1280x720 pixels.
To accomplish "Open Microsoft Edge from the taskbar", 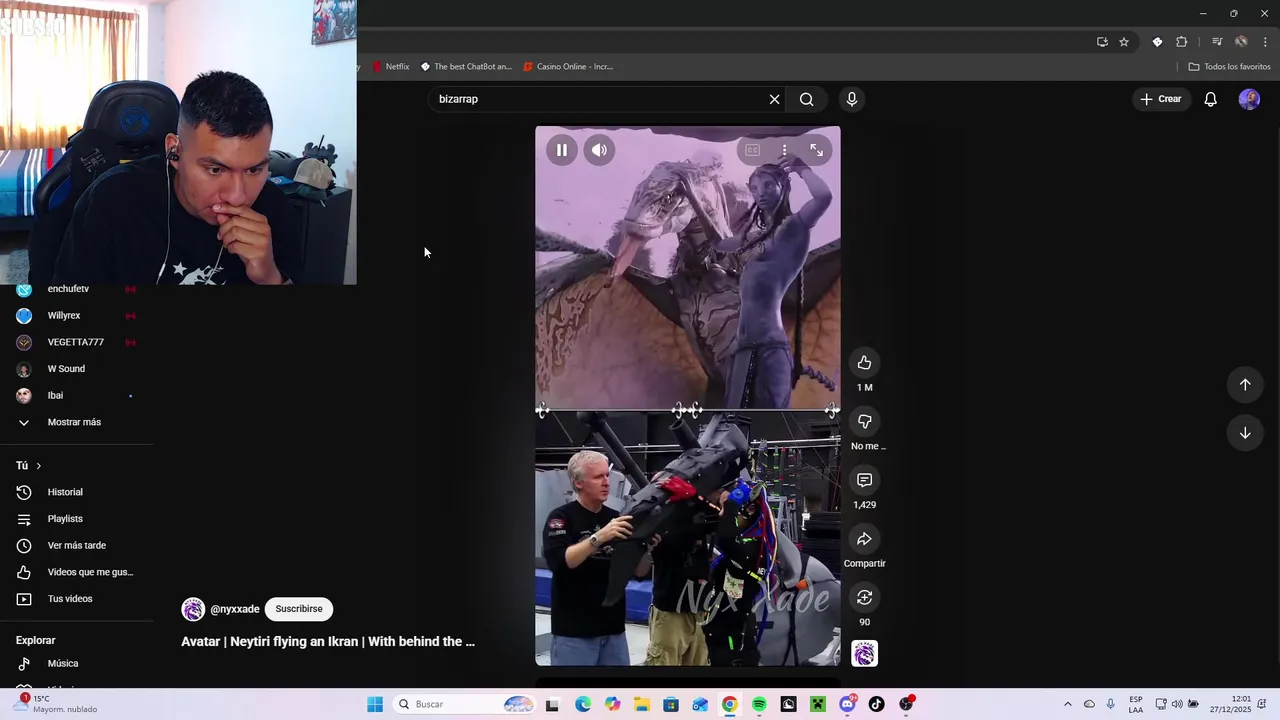I will click(583, 704).
